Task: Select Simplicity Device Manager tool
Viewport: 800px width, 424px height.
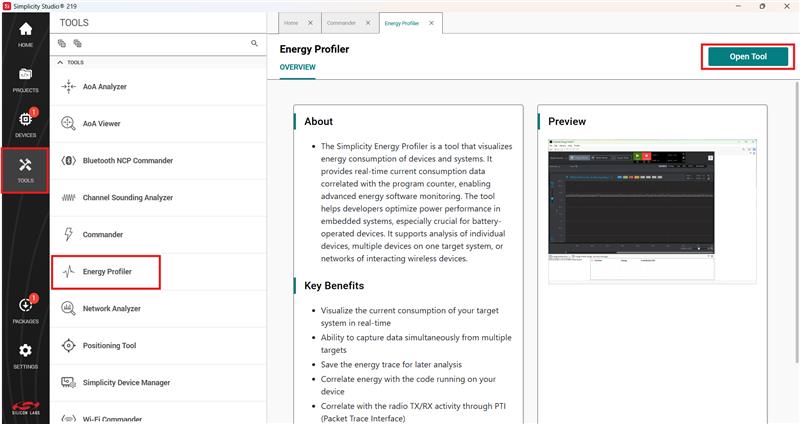Action: tap(126, 383)
